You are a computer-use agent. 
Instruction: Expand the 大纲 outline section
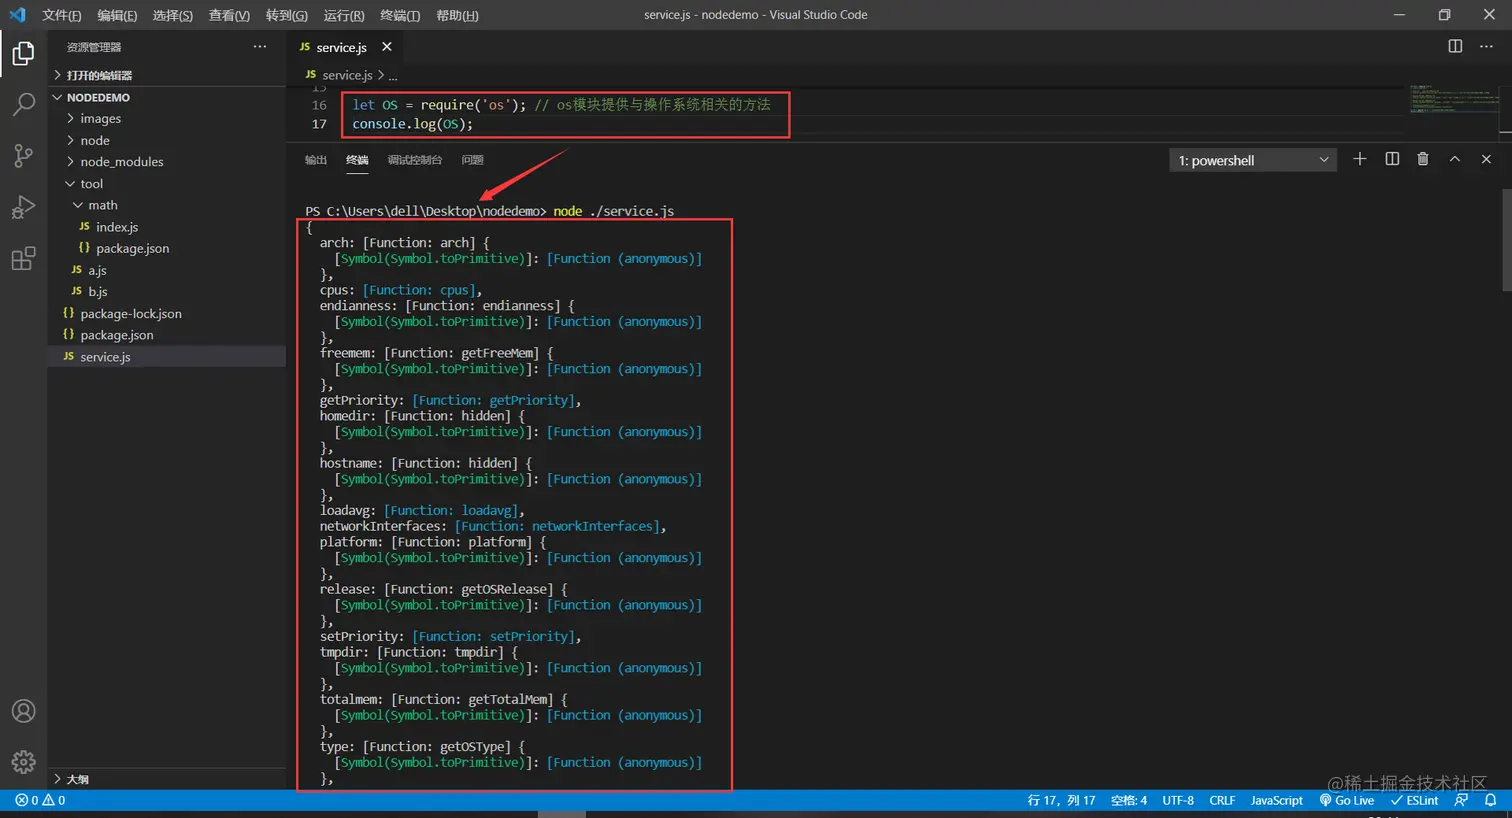click(167, 779)
